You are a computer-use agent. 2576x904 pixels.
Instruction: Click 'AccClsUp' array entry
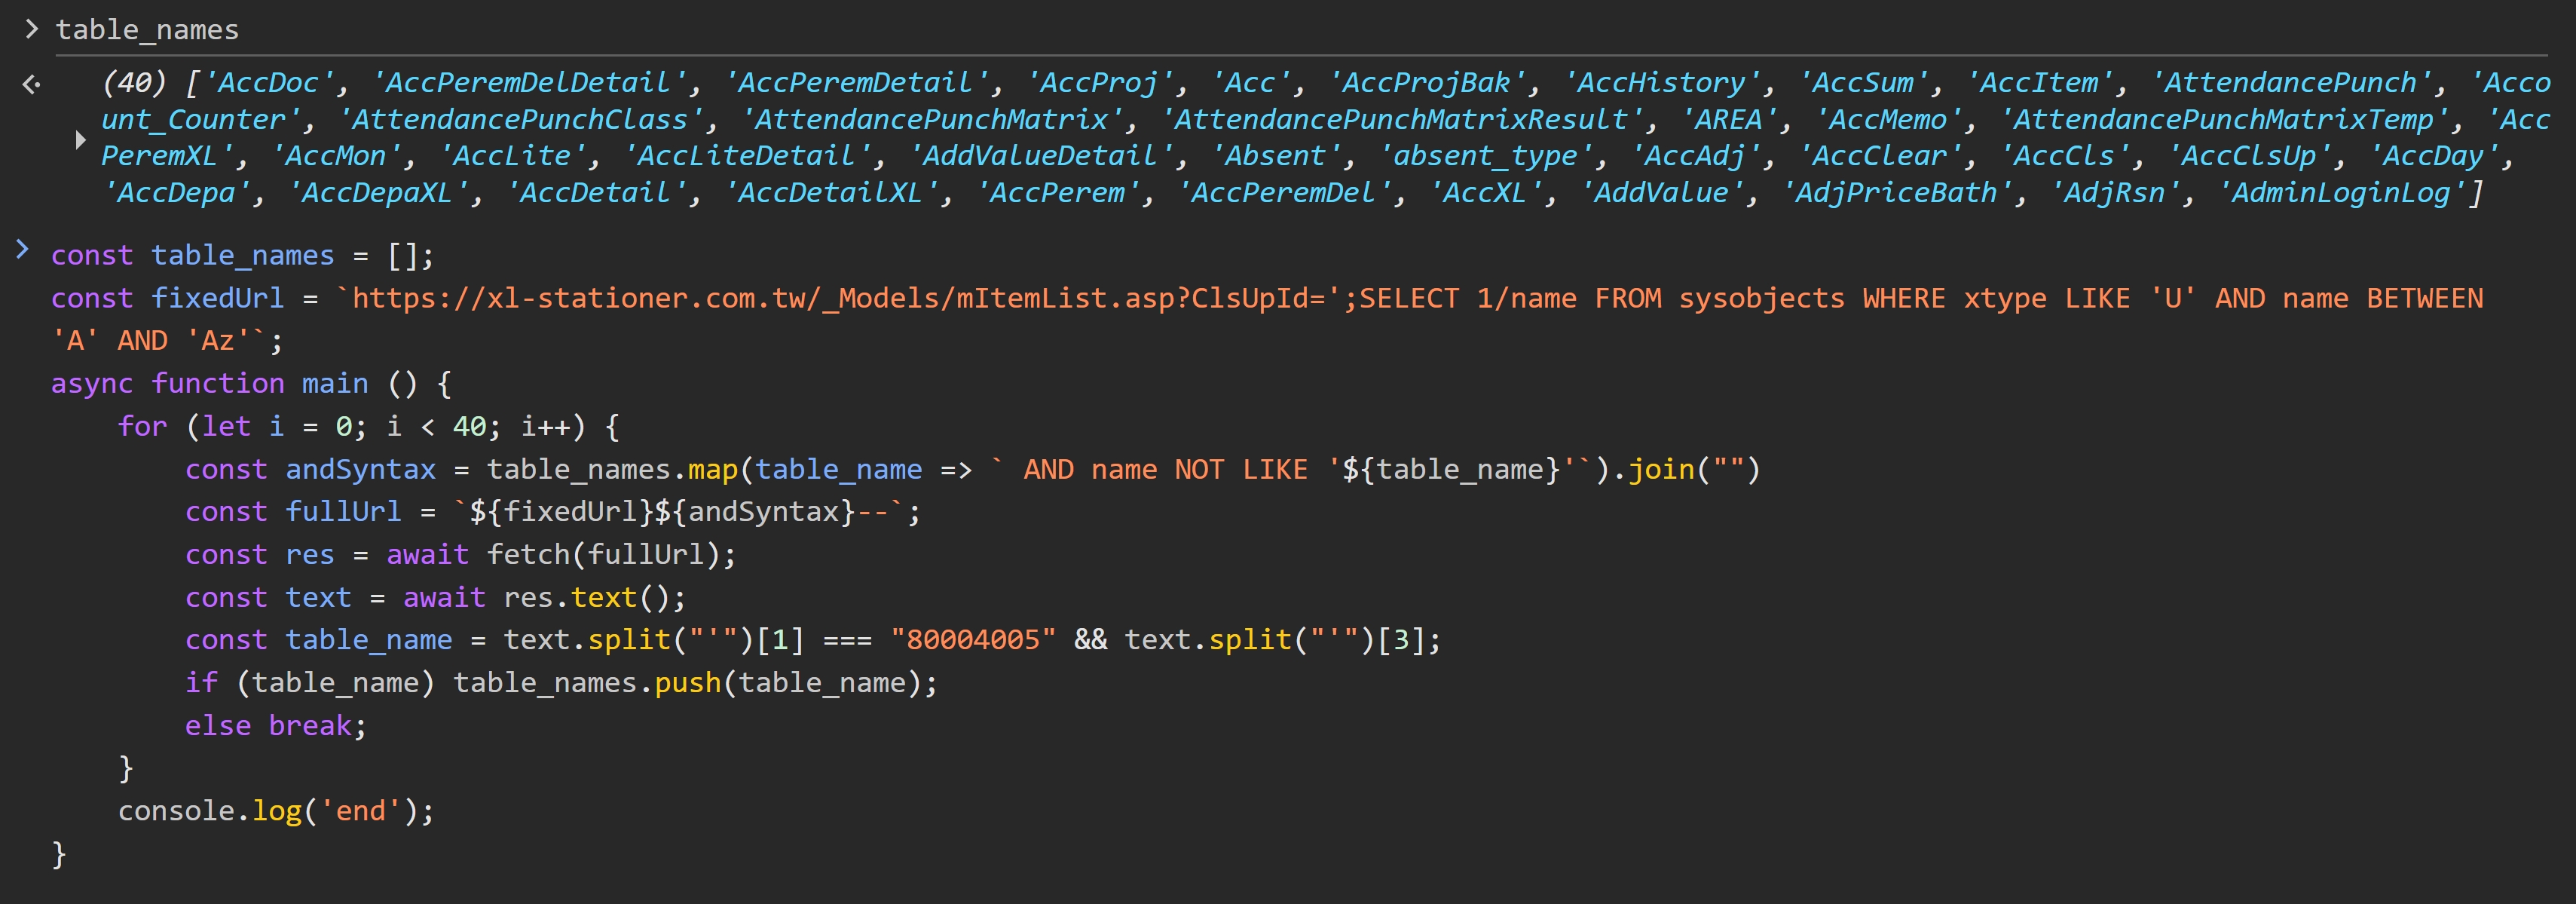tap(2250, 157)
